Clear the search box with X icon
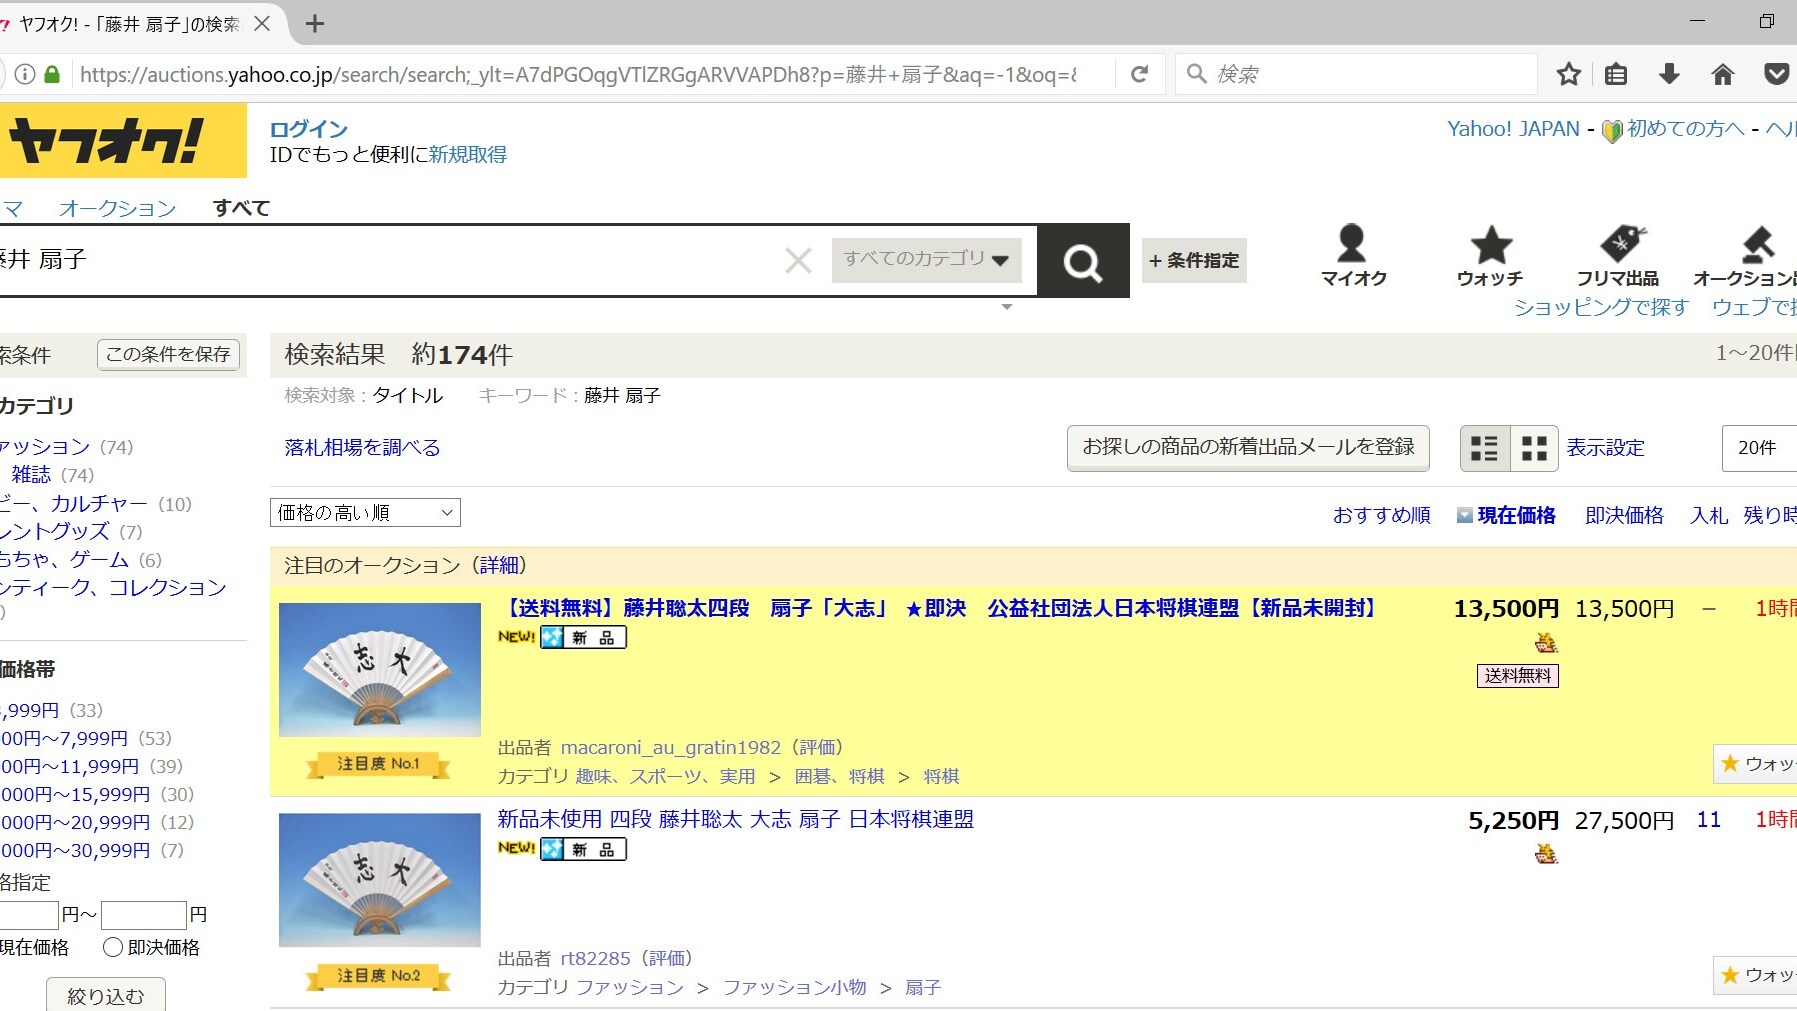 pos(798,261)
